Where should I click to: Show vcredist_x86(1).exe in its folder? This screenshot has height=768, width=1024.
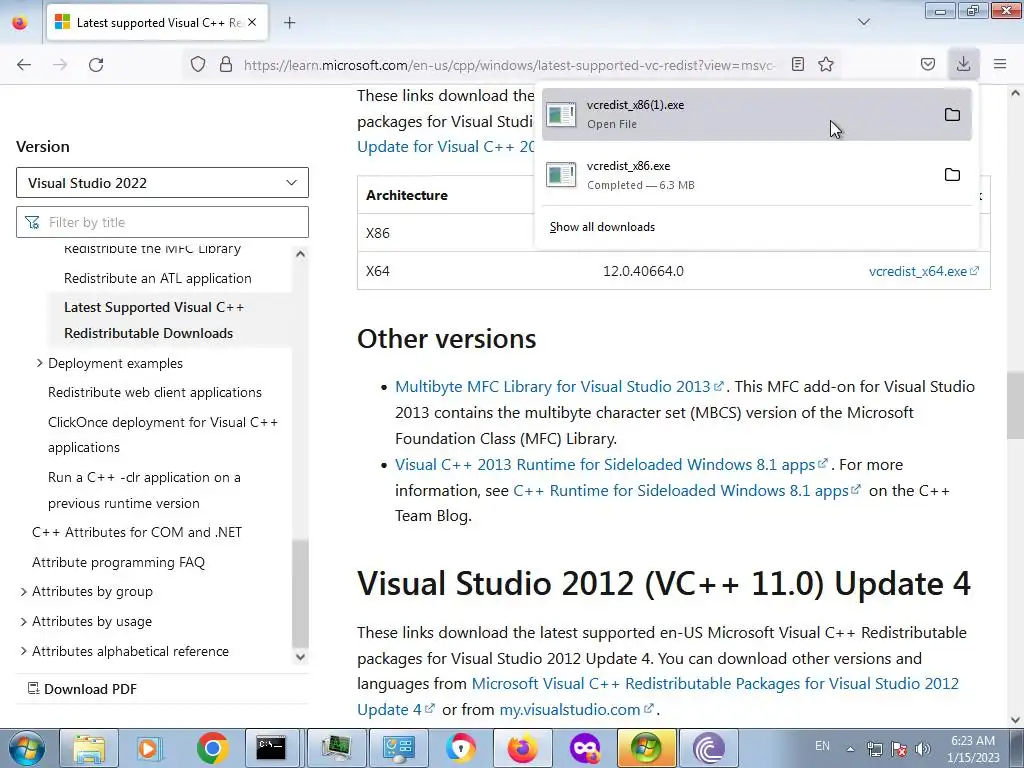click(952, 115)
